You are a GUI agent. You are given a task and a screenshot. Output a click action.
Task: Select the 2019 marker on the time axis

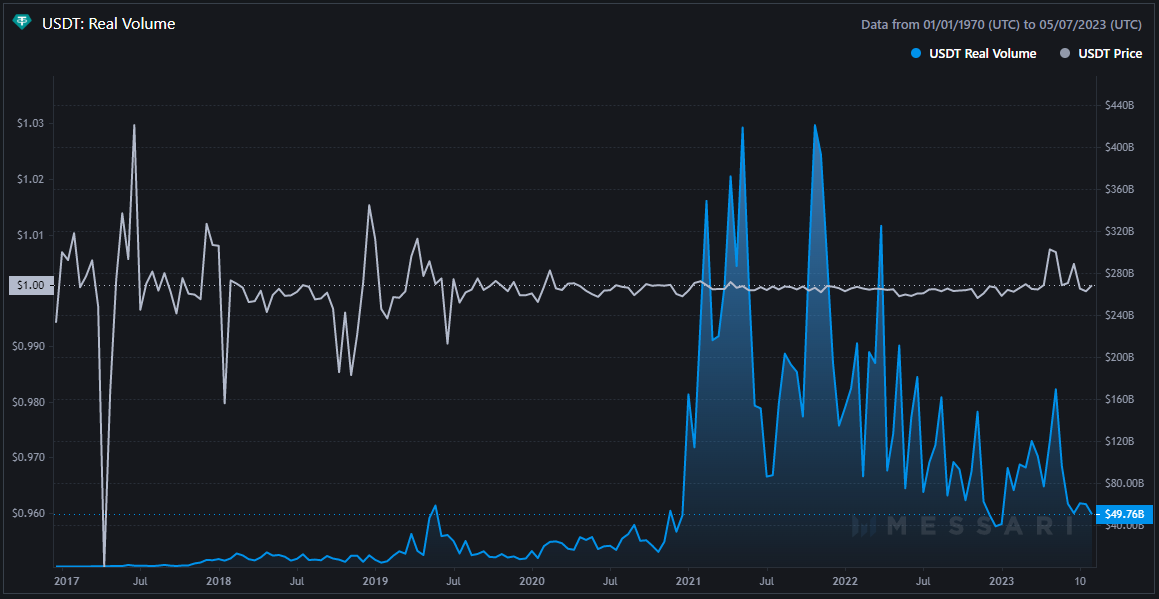[375, 581]
